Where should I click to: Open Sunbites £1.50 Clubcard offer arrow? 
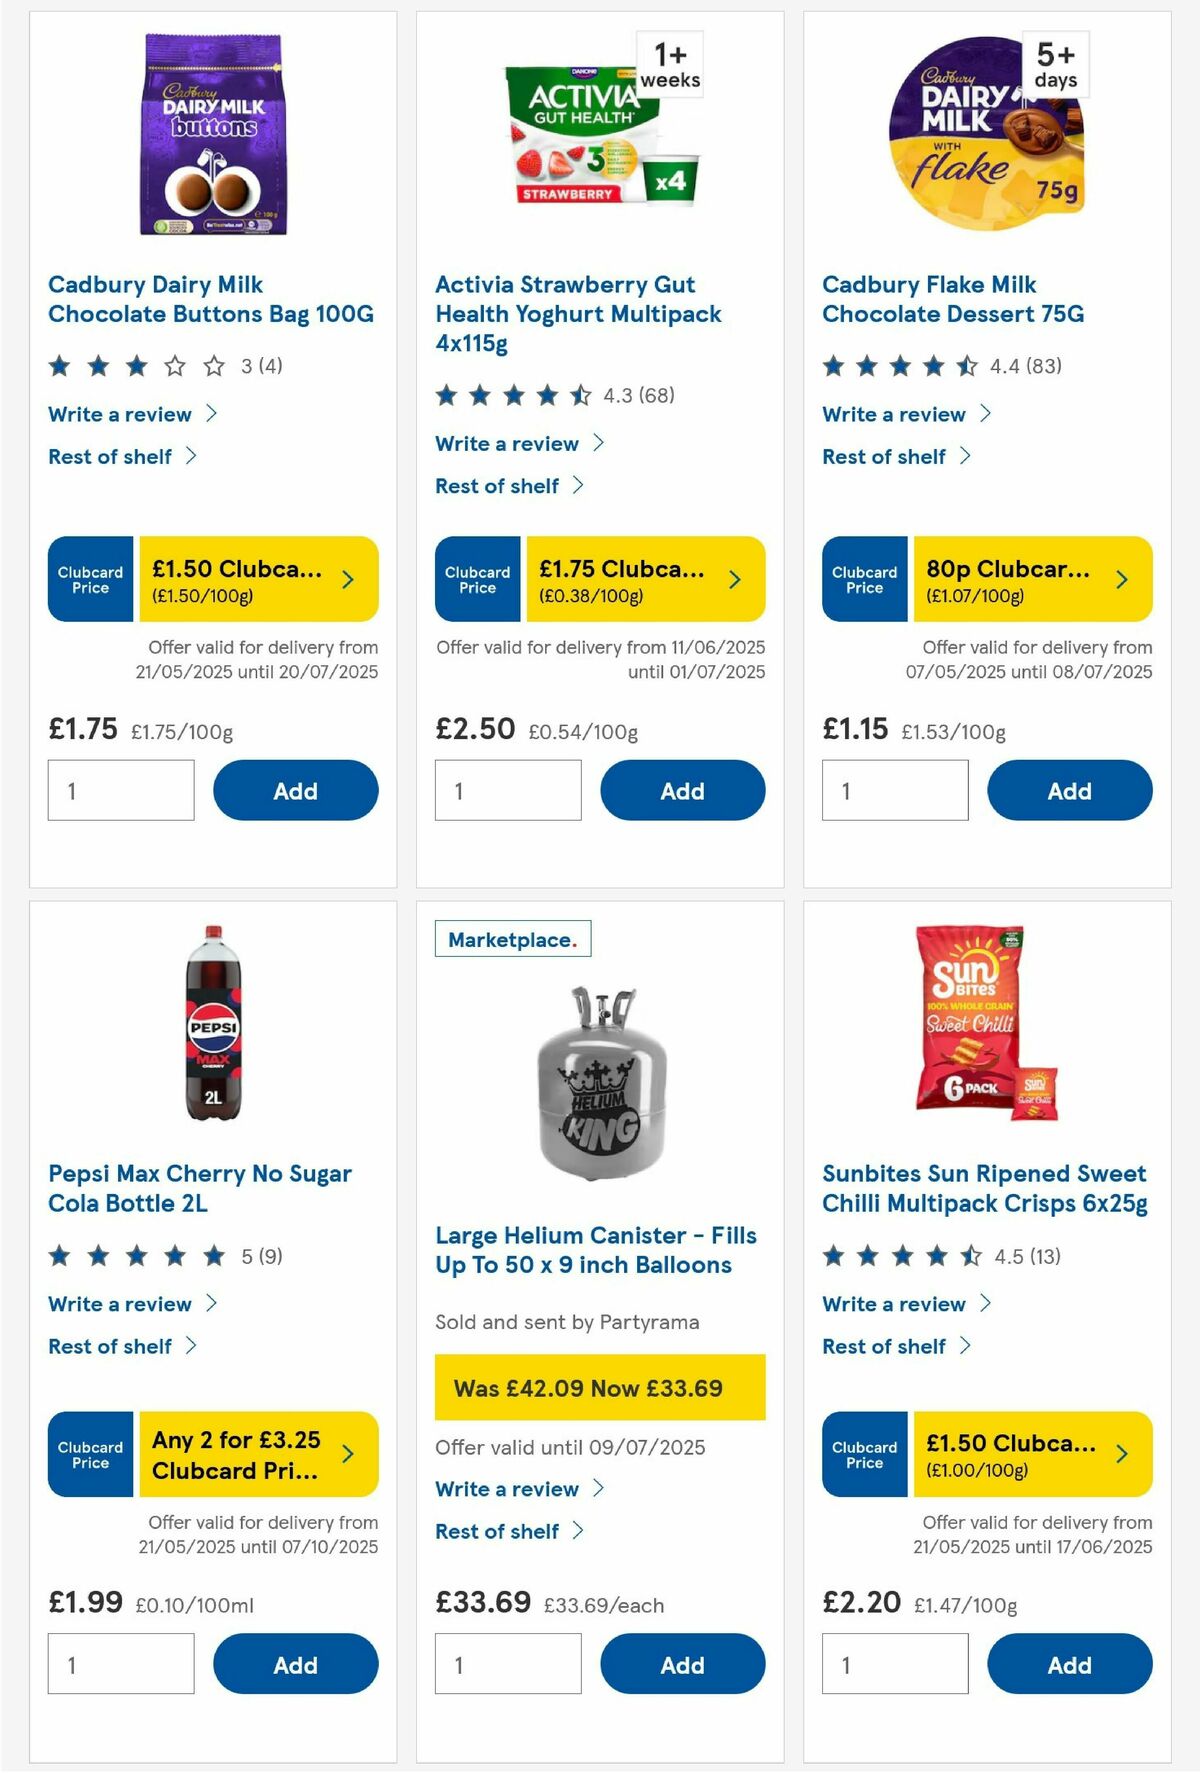click(1120, 1456)
